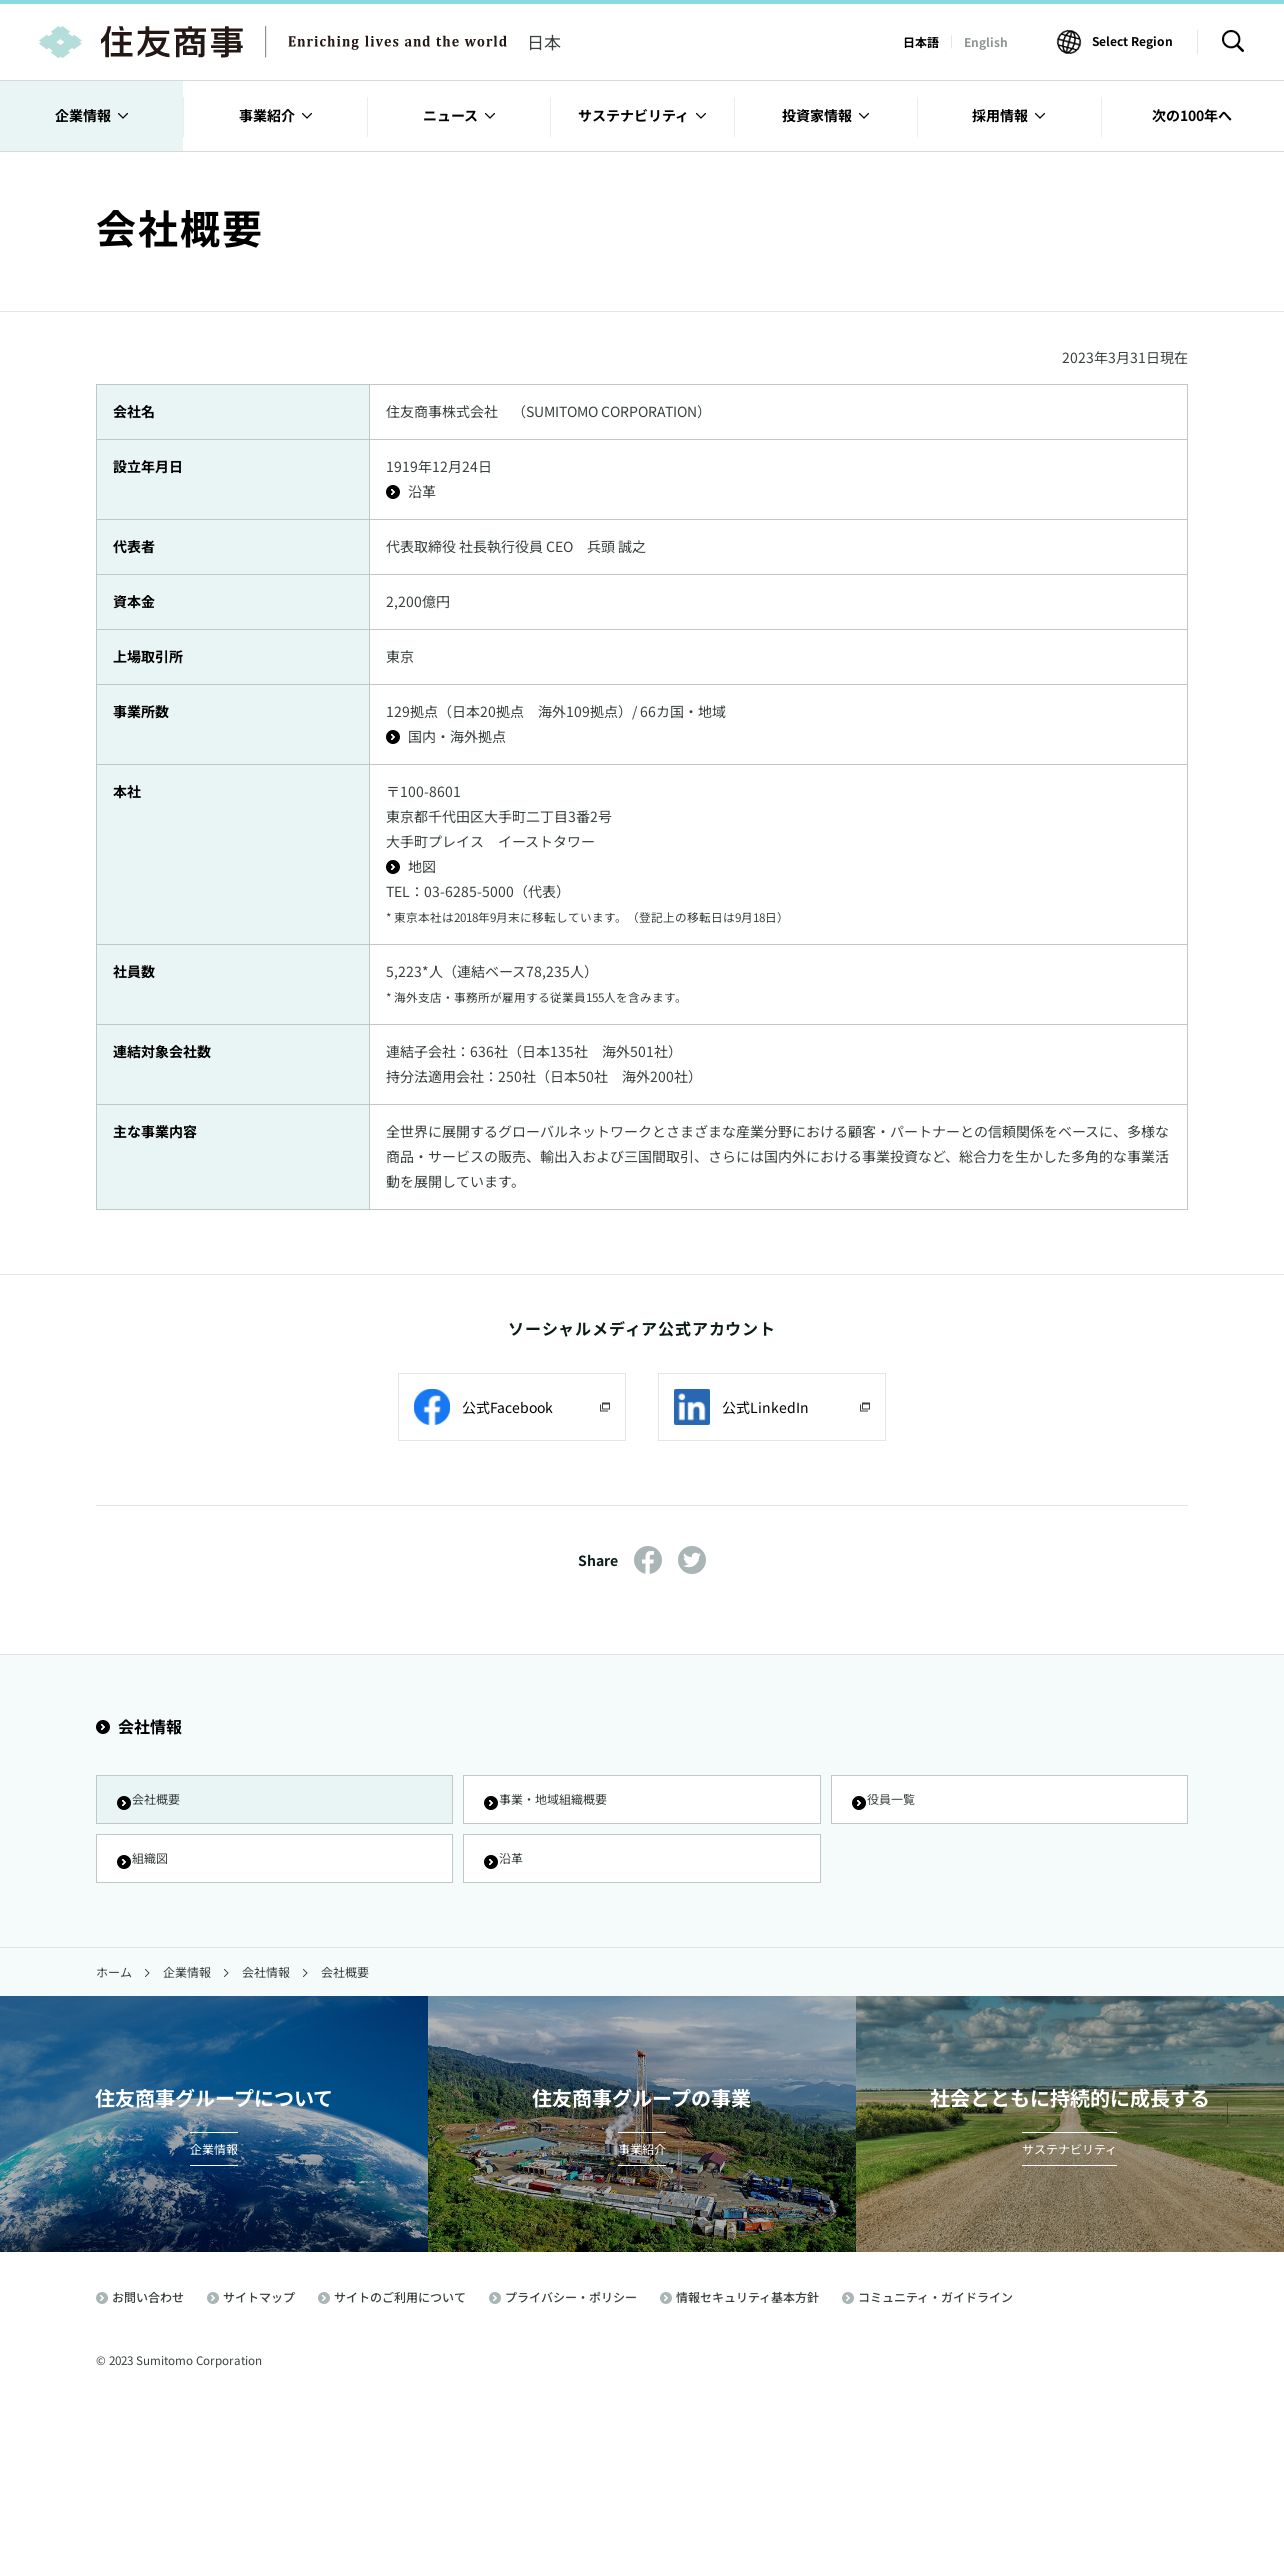
Task: Open the 公式Facebook button
Action: (512, 1407)
